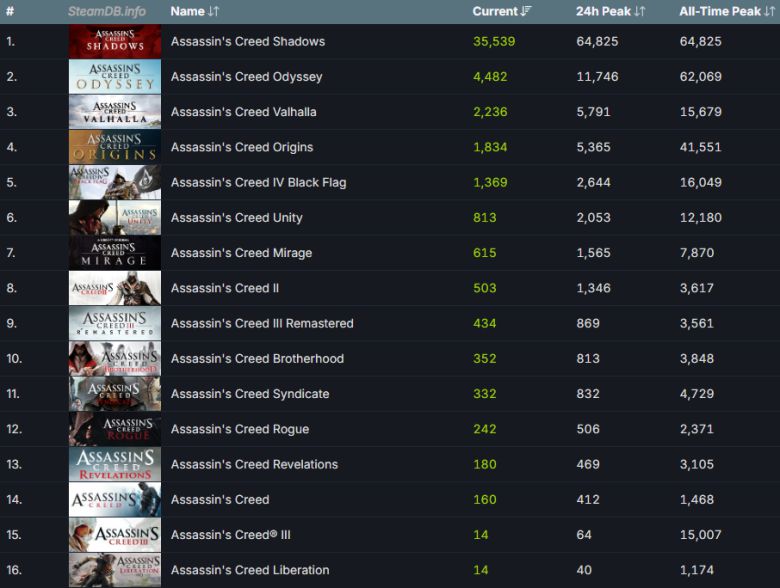Open Assassin's Creed III Remastered link
This screenshot has height=588, width=780.
click(x=261, y=323)
